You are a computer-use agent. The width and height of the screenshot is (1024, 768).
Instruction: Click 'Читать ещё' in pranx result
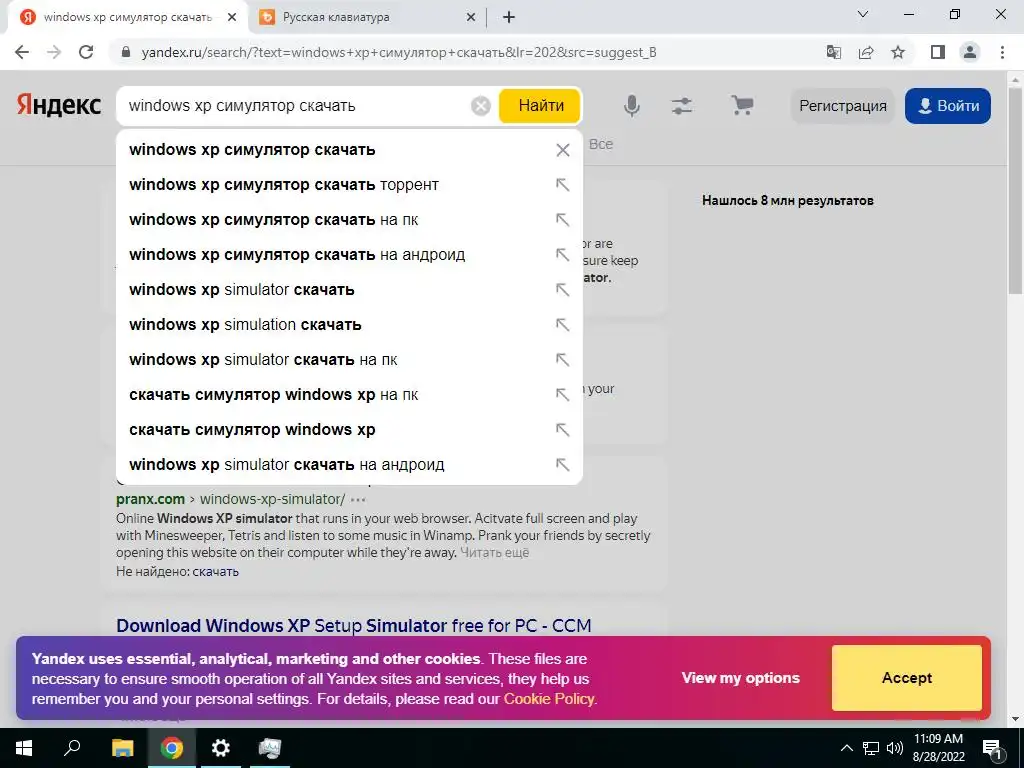(x=494, y=552)
